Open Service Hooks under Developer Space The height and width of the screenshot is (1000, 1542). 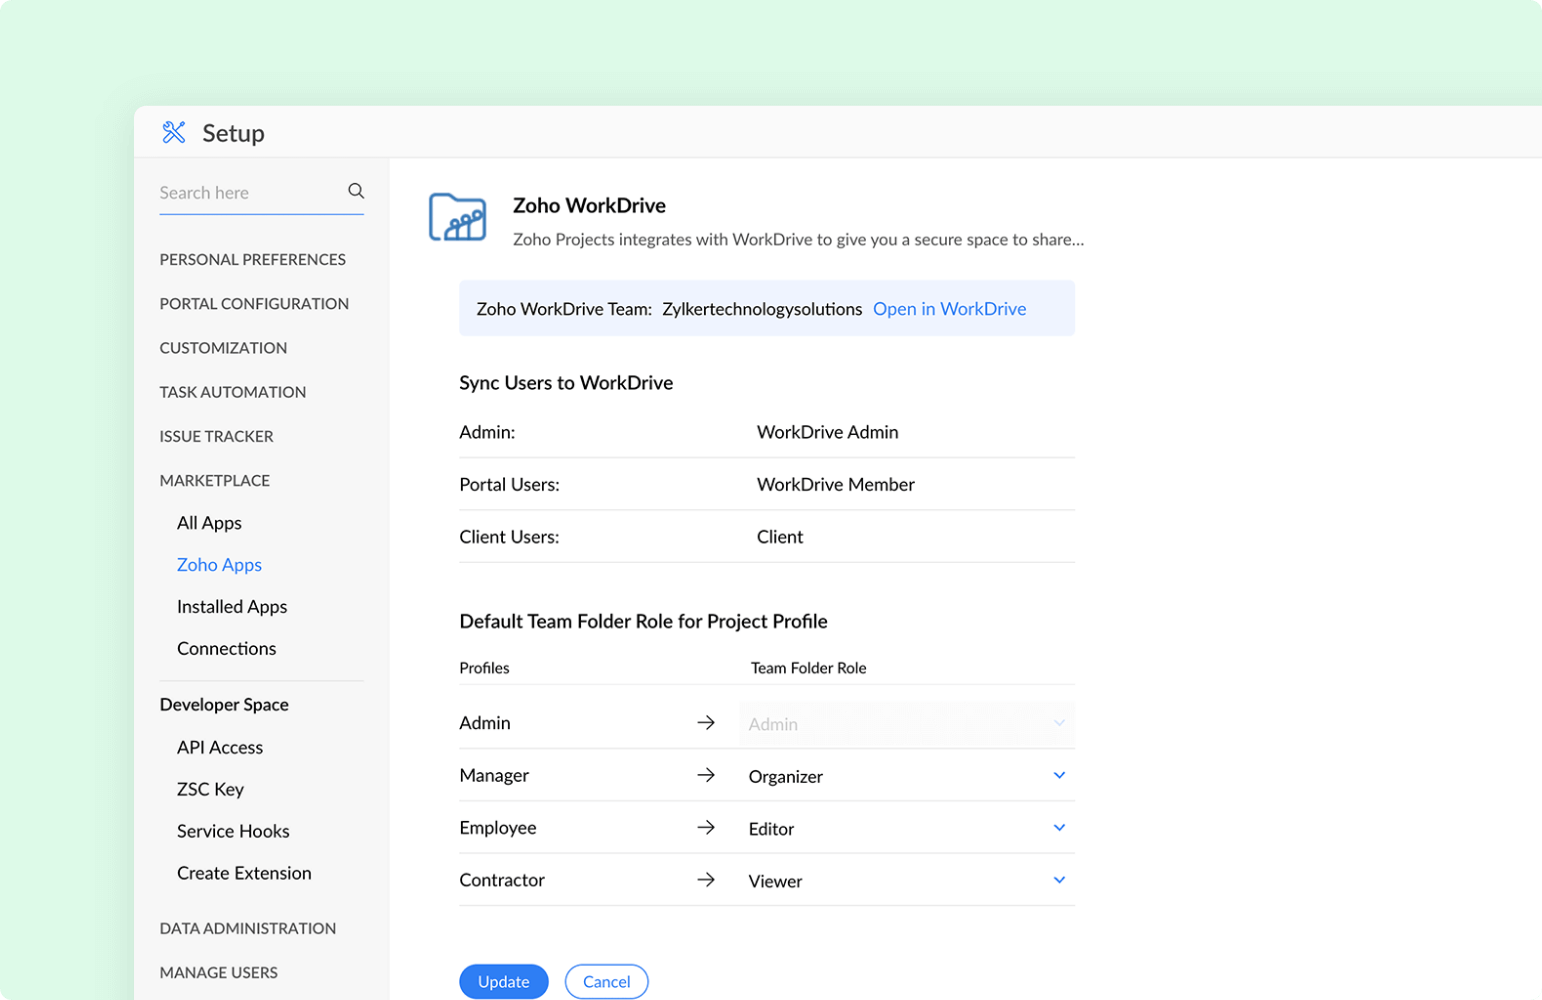pyautogui.click(x=233, y=831)
